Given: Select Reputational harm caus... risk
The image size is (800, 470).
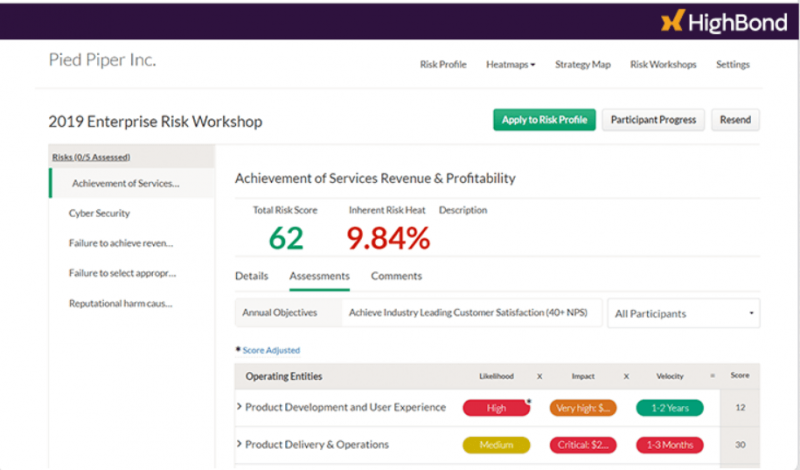Looking at the screenshot, I should [x=121, y=304].
